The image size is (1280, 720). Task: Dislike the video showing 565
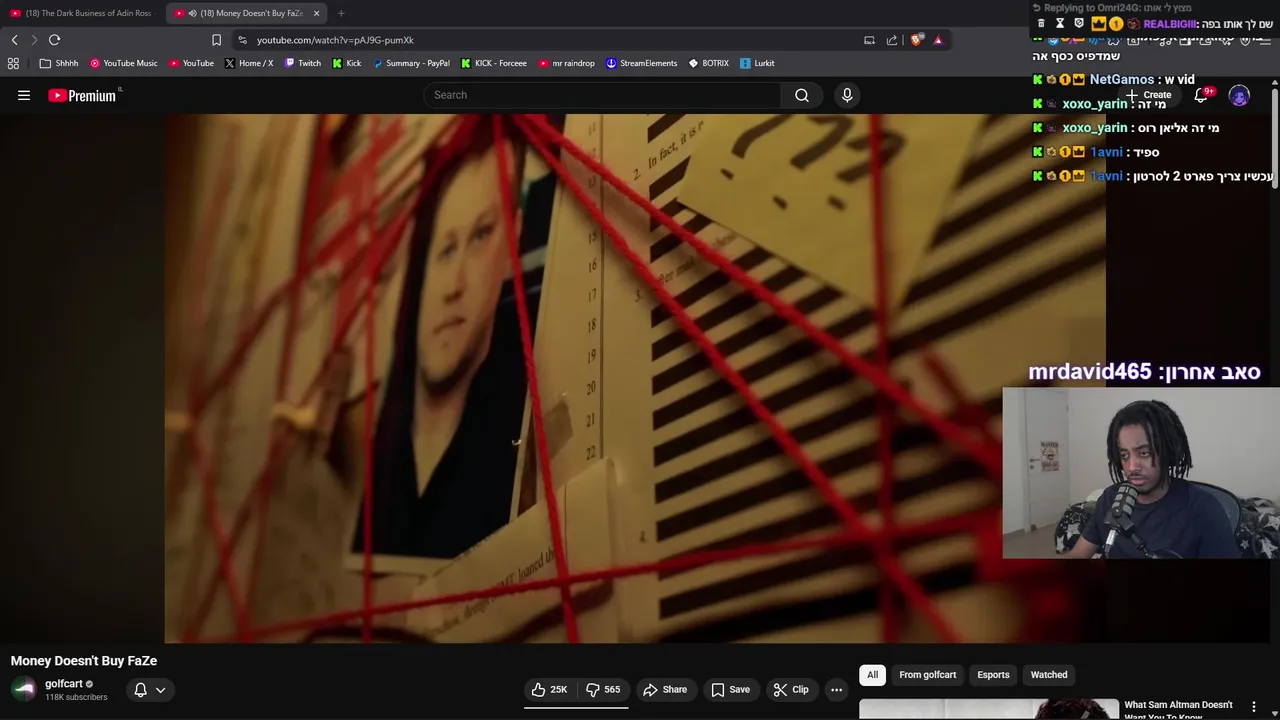click(603, 689)
